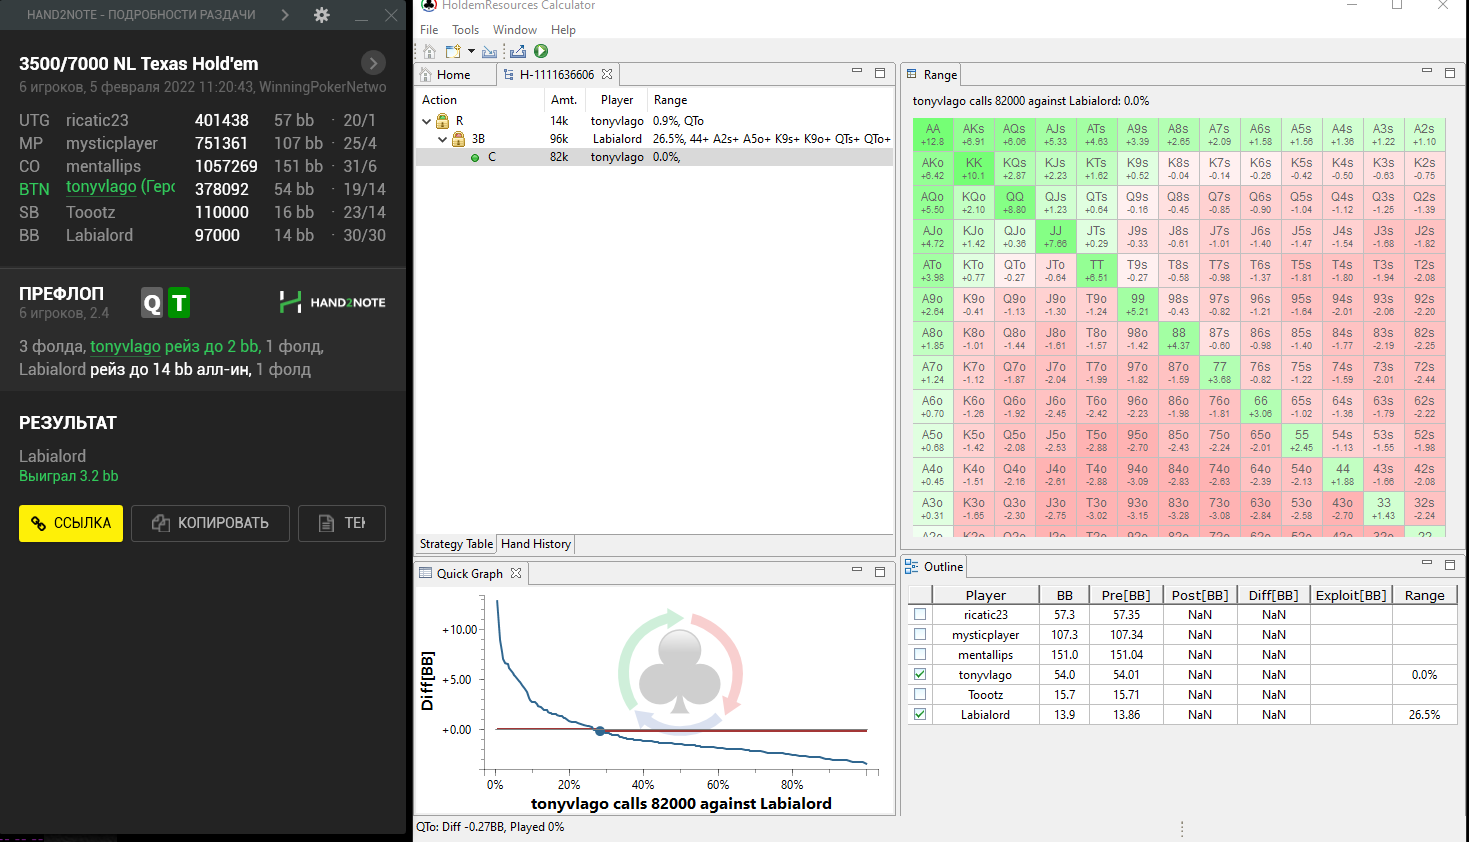Maximize the strategy tree panel
Screen dimensions: 1469x842
(880, 72)
